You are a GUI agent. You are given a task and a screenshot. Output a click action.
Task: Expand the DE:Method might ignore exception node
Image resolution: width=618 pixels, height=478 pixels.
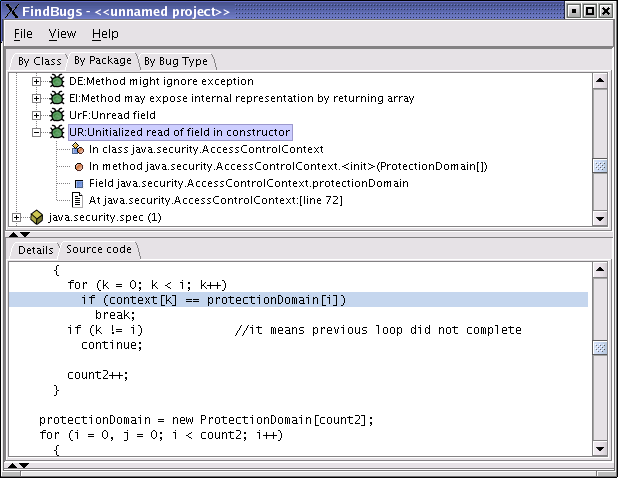coord(36,81)
